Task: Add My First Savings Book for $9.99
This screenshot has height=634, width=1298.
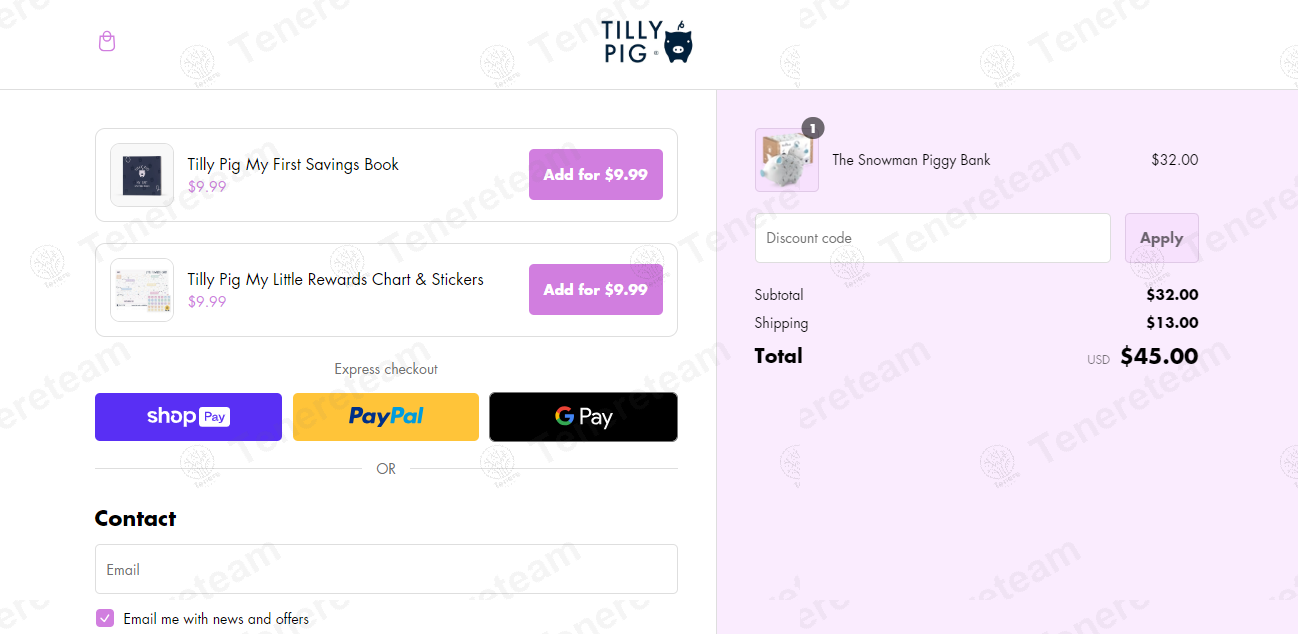Action: pos(595,174)
